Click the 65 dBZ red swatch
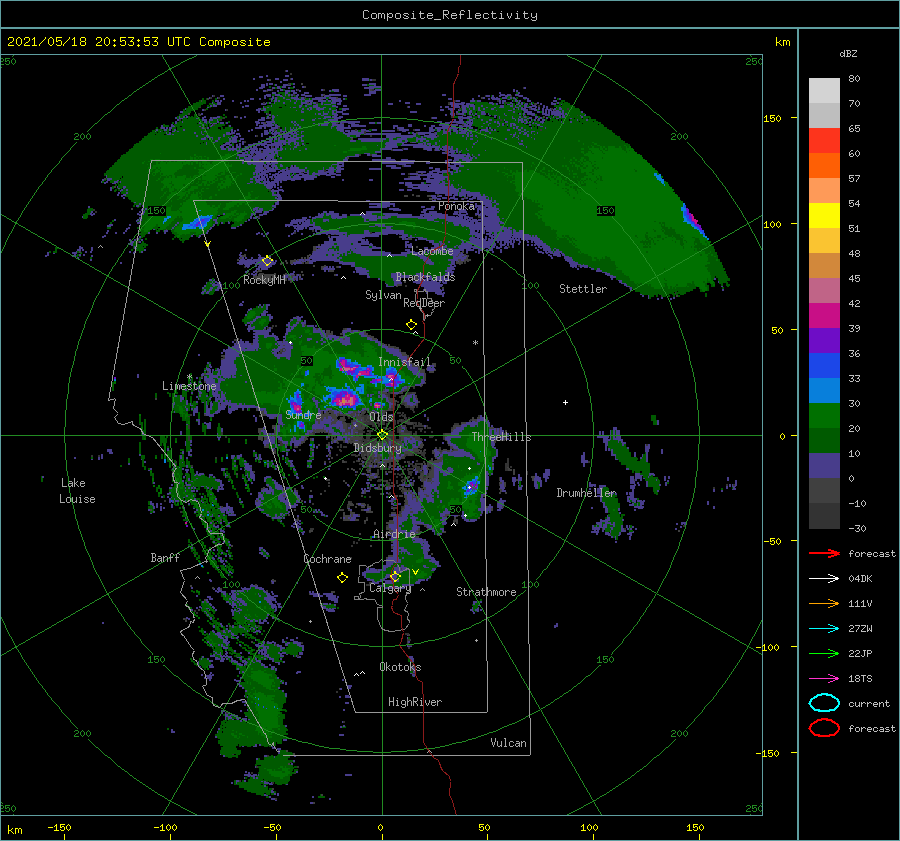The image size is (900, 841). pos(824,140)
